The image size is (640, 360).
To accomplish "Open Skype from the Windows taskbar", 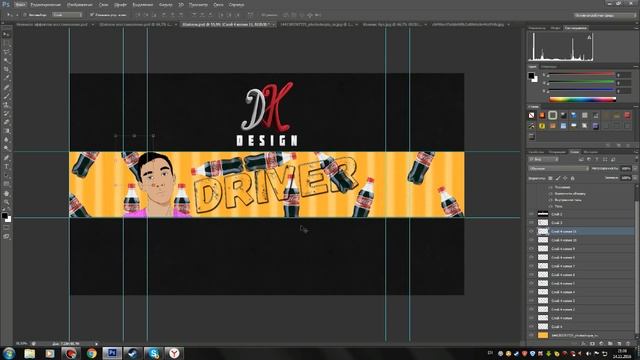I will [153, 353].
